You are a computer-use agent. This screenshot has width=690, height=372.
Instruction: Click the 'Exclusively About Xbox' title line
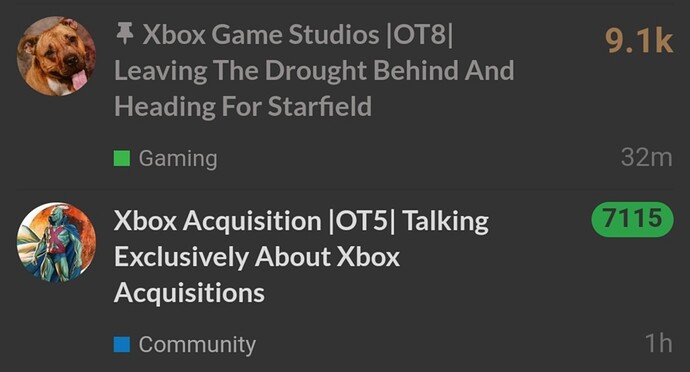point(257,257)
